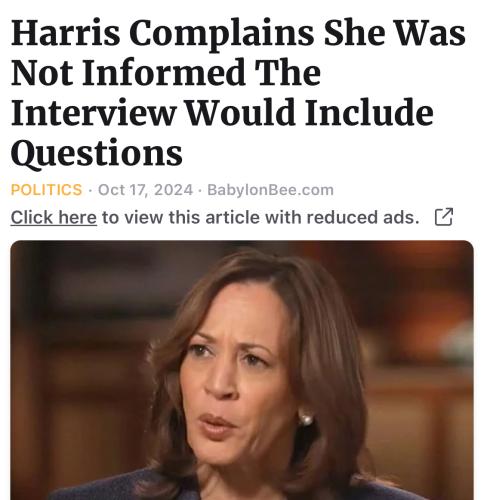Click the word "Harris" in the headline
The image size is (484, 500).
pos(65,33)
